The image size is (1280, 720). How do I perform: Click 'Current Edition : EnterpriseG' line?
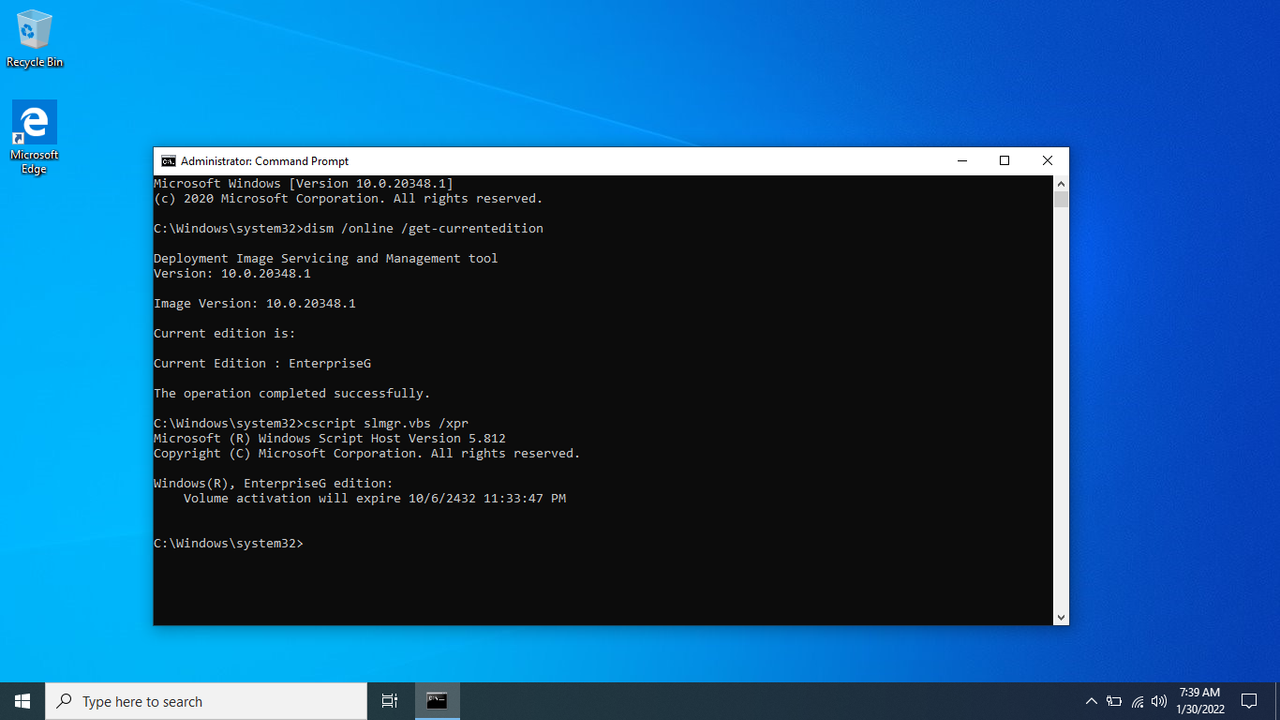[x=262, y=363]
